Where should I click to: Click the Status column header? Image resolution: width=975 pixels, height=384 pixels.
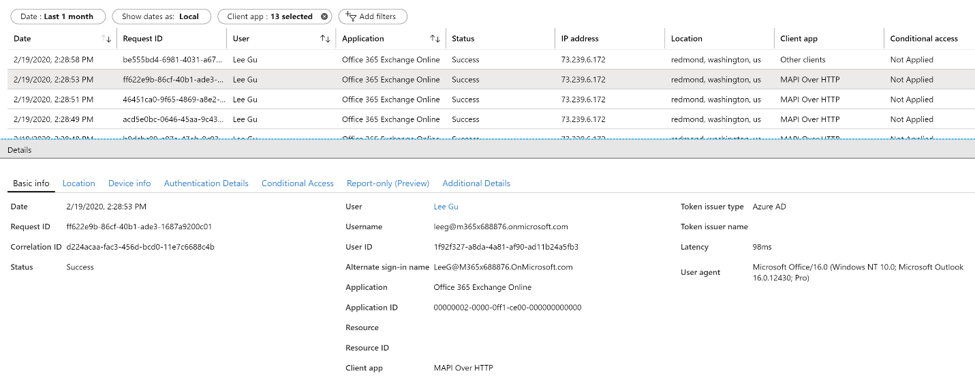coord(463,39)
